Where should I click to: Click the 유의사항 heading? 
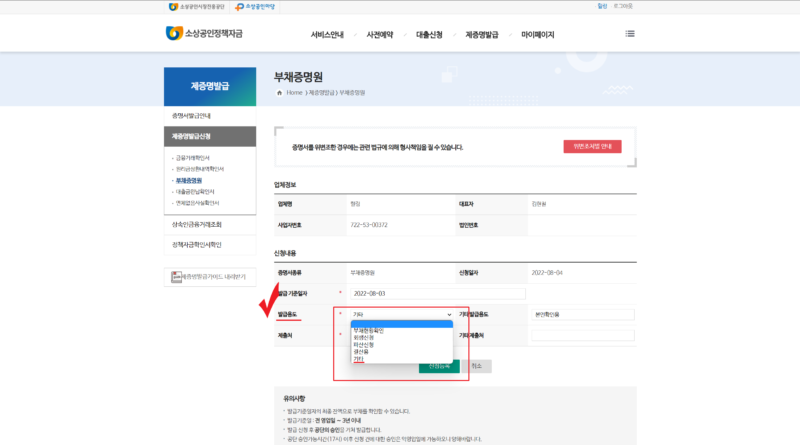(x=294, y=399)
